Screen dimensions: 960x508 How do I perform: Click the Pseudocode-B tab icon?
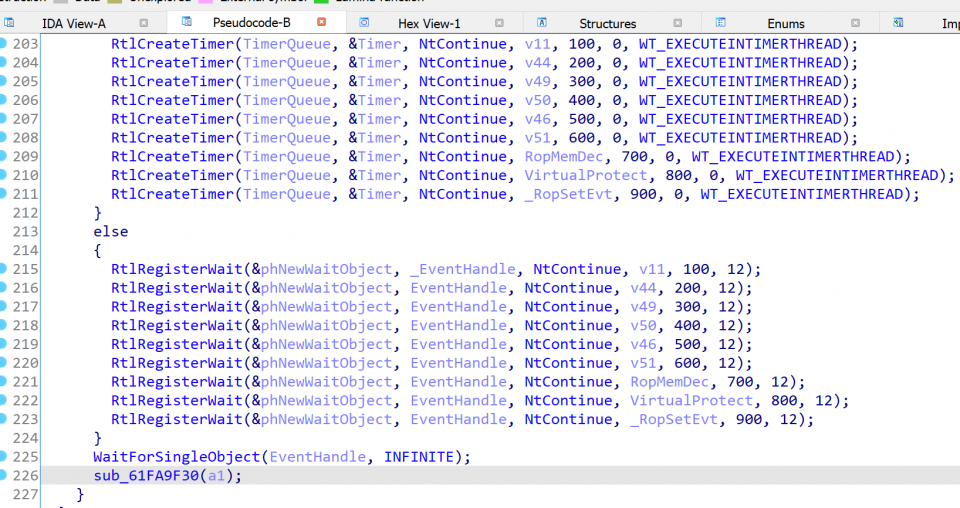click(x=187, y=21)
